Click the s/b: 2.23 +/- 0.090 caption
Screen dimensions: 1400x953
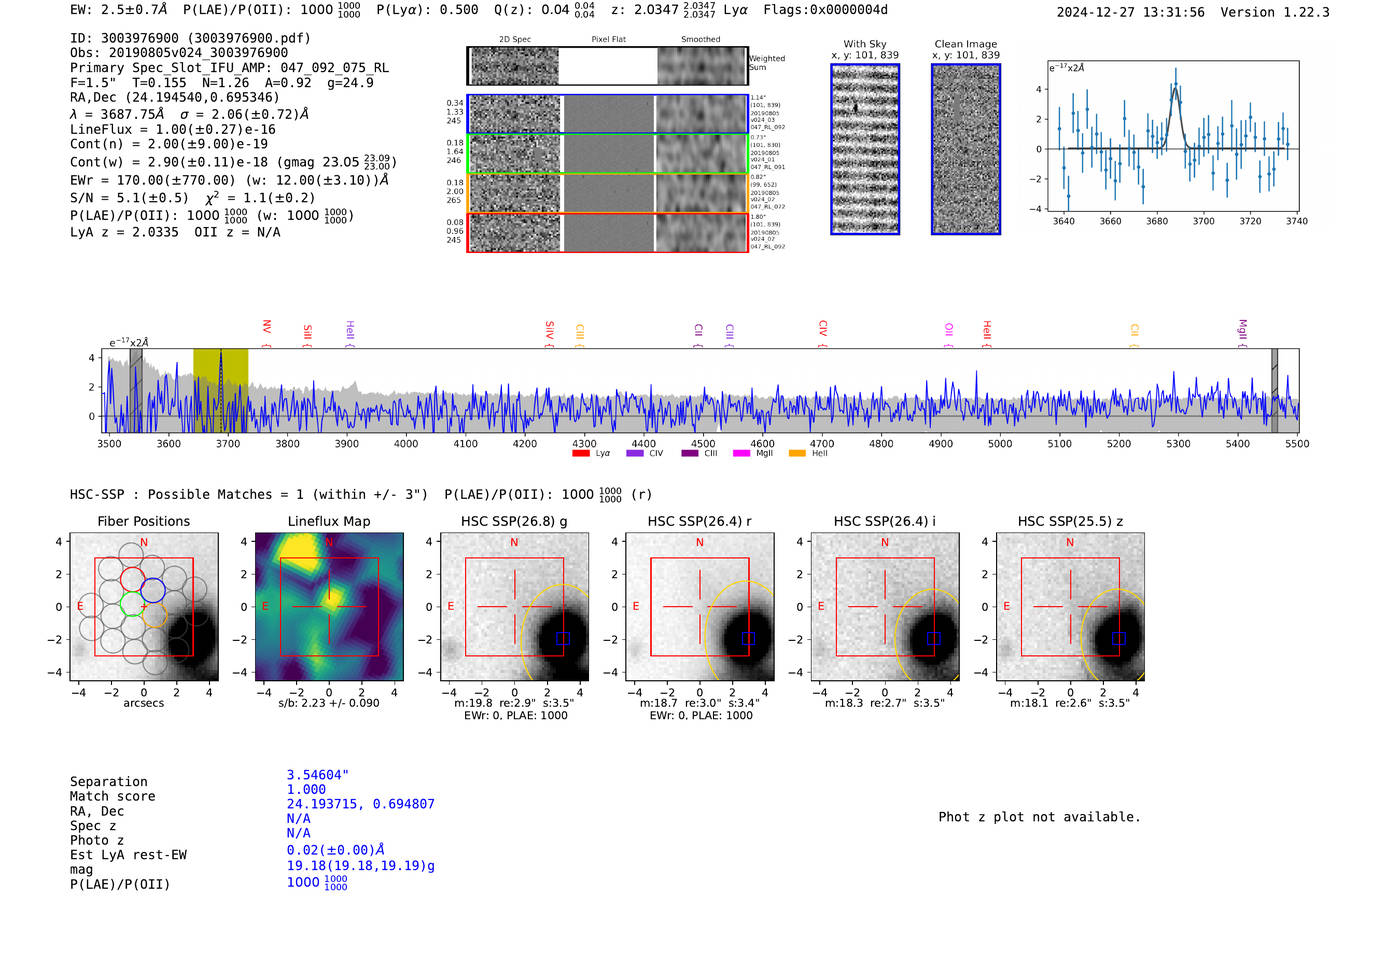329,703
